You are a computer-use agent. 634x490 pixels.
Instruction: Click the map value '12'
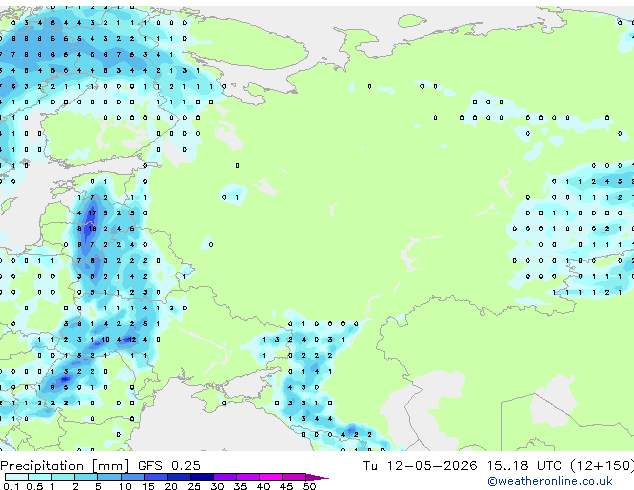coord(132,340)
